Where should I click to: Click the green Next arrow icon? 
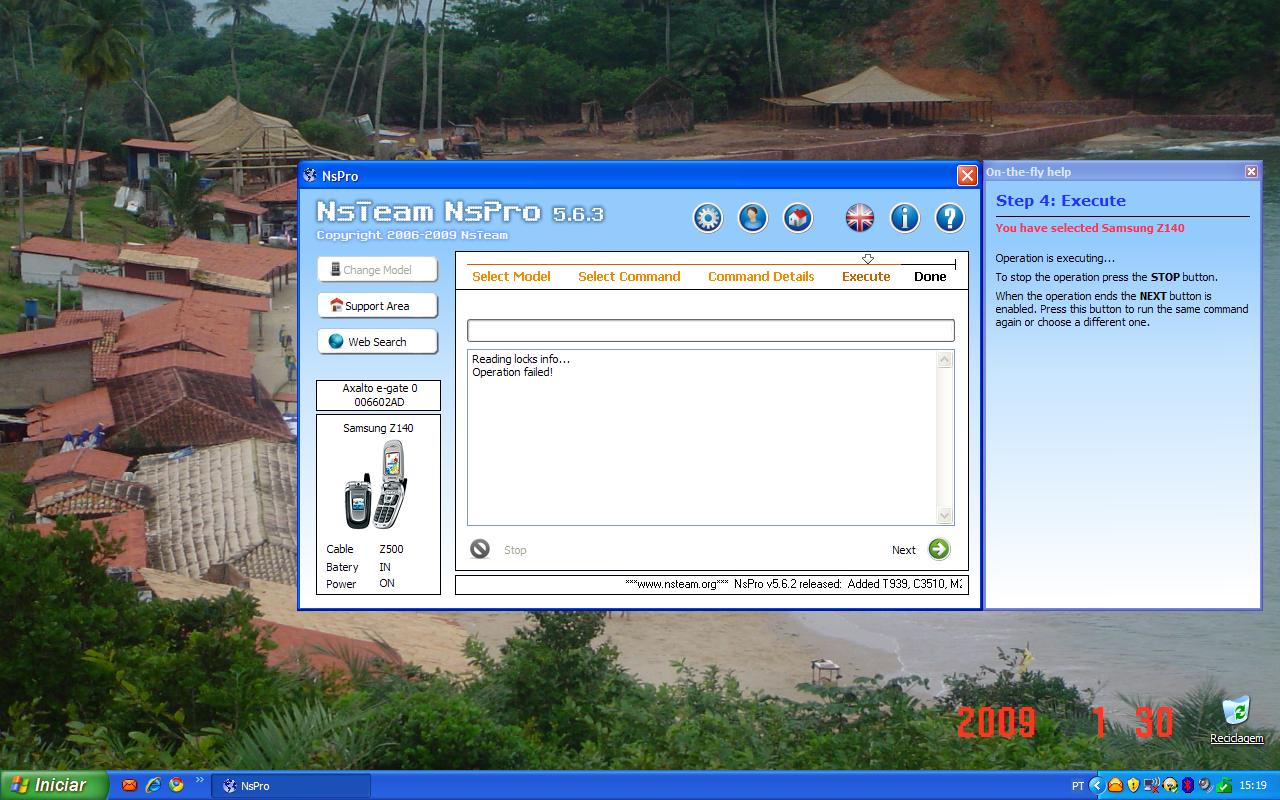[x=939, y=549]
